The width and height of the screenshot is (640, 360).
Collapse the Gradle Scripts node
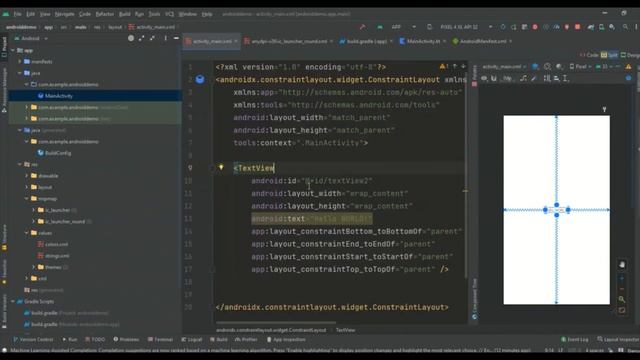tap(13, 302)
